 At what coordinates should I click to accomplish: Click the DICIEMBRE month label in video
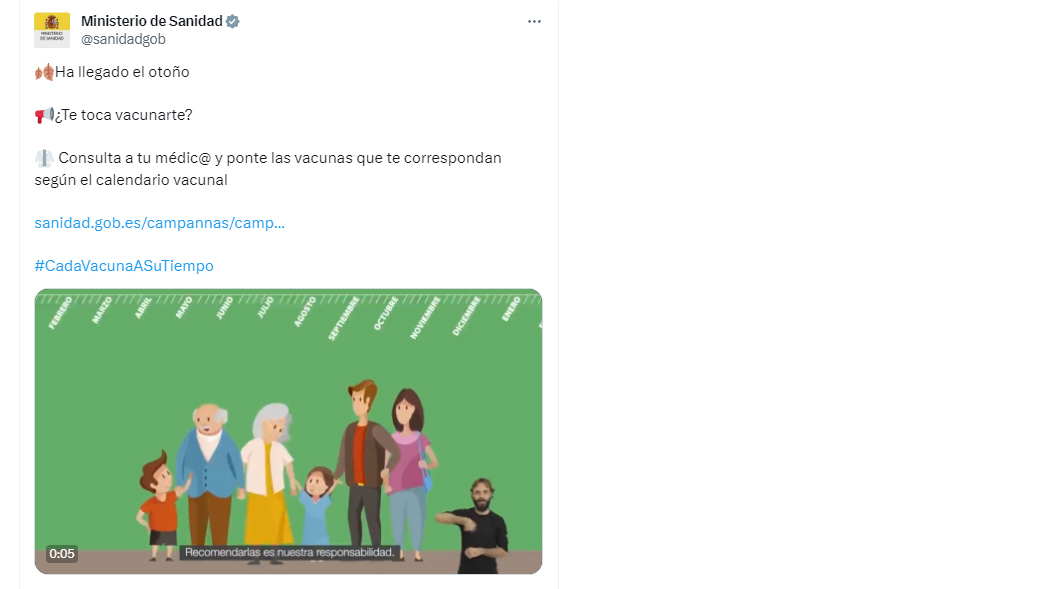click(x=467, y=316)
